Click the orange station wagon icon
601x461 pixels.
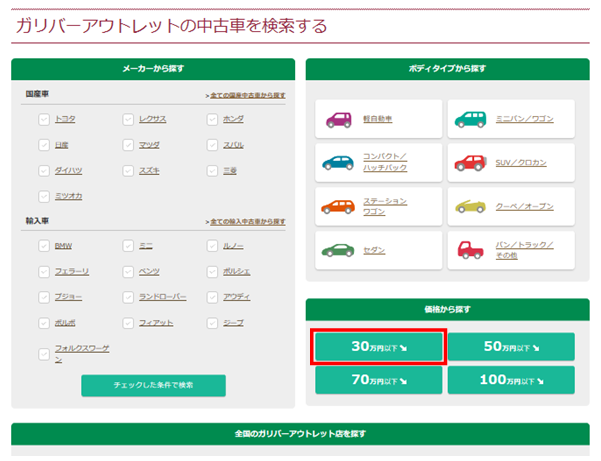(x=338, y=207)
